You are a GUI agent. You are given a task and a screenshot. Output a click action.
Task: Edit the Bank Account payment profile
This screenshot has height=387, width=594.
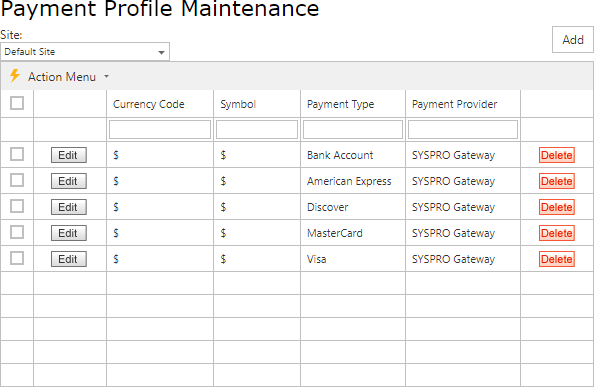[x=69, y=155]
